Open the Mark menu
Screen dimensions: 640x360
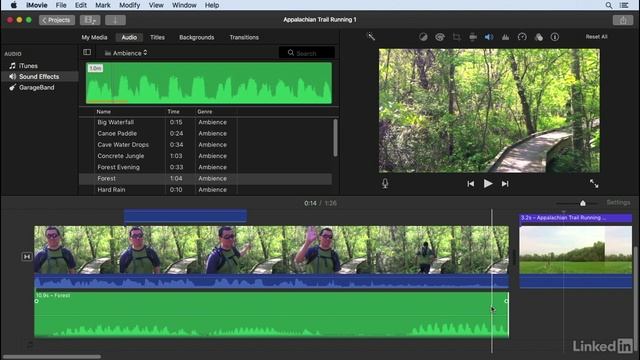point(102,5)
